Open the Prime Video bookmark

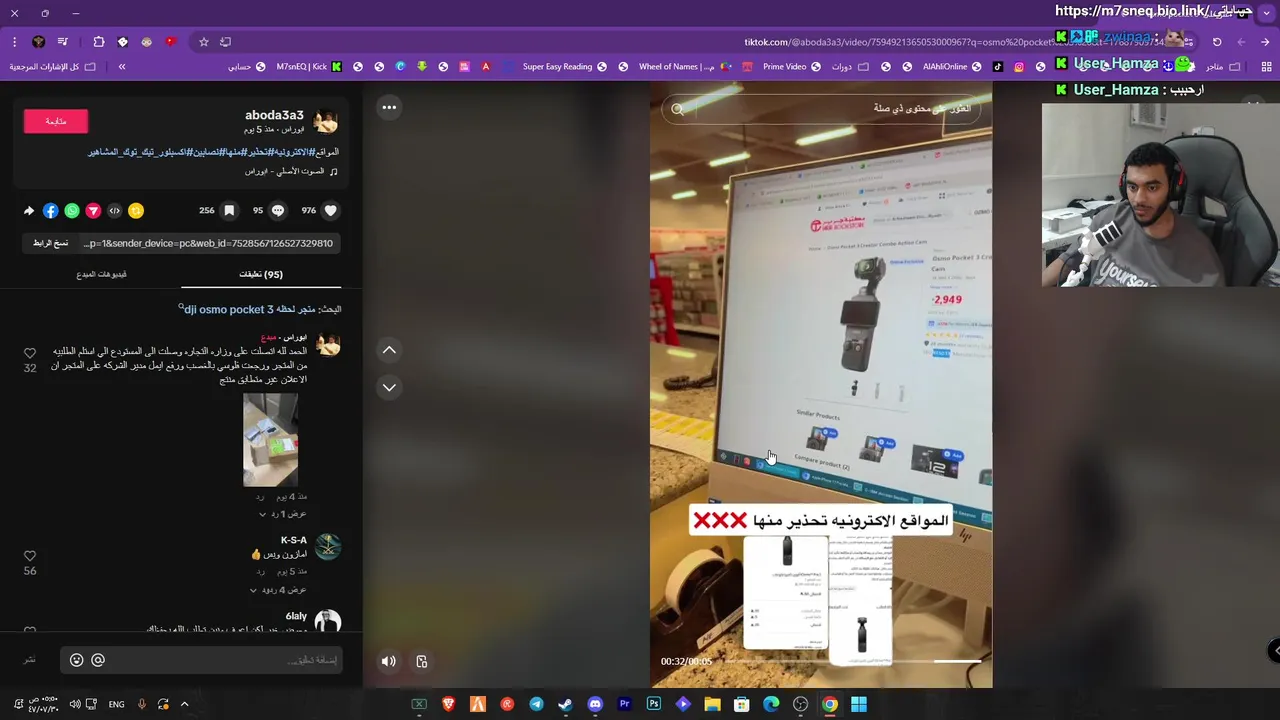(791, 67)
